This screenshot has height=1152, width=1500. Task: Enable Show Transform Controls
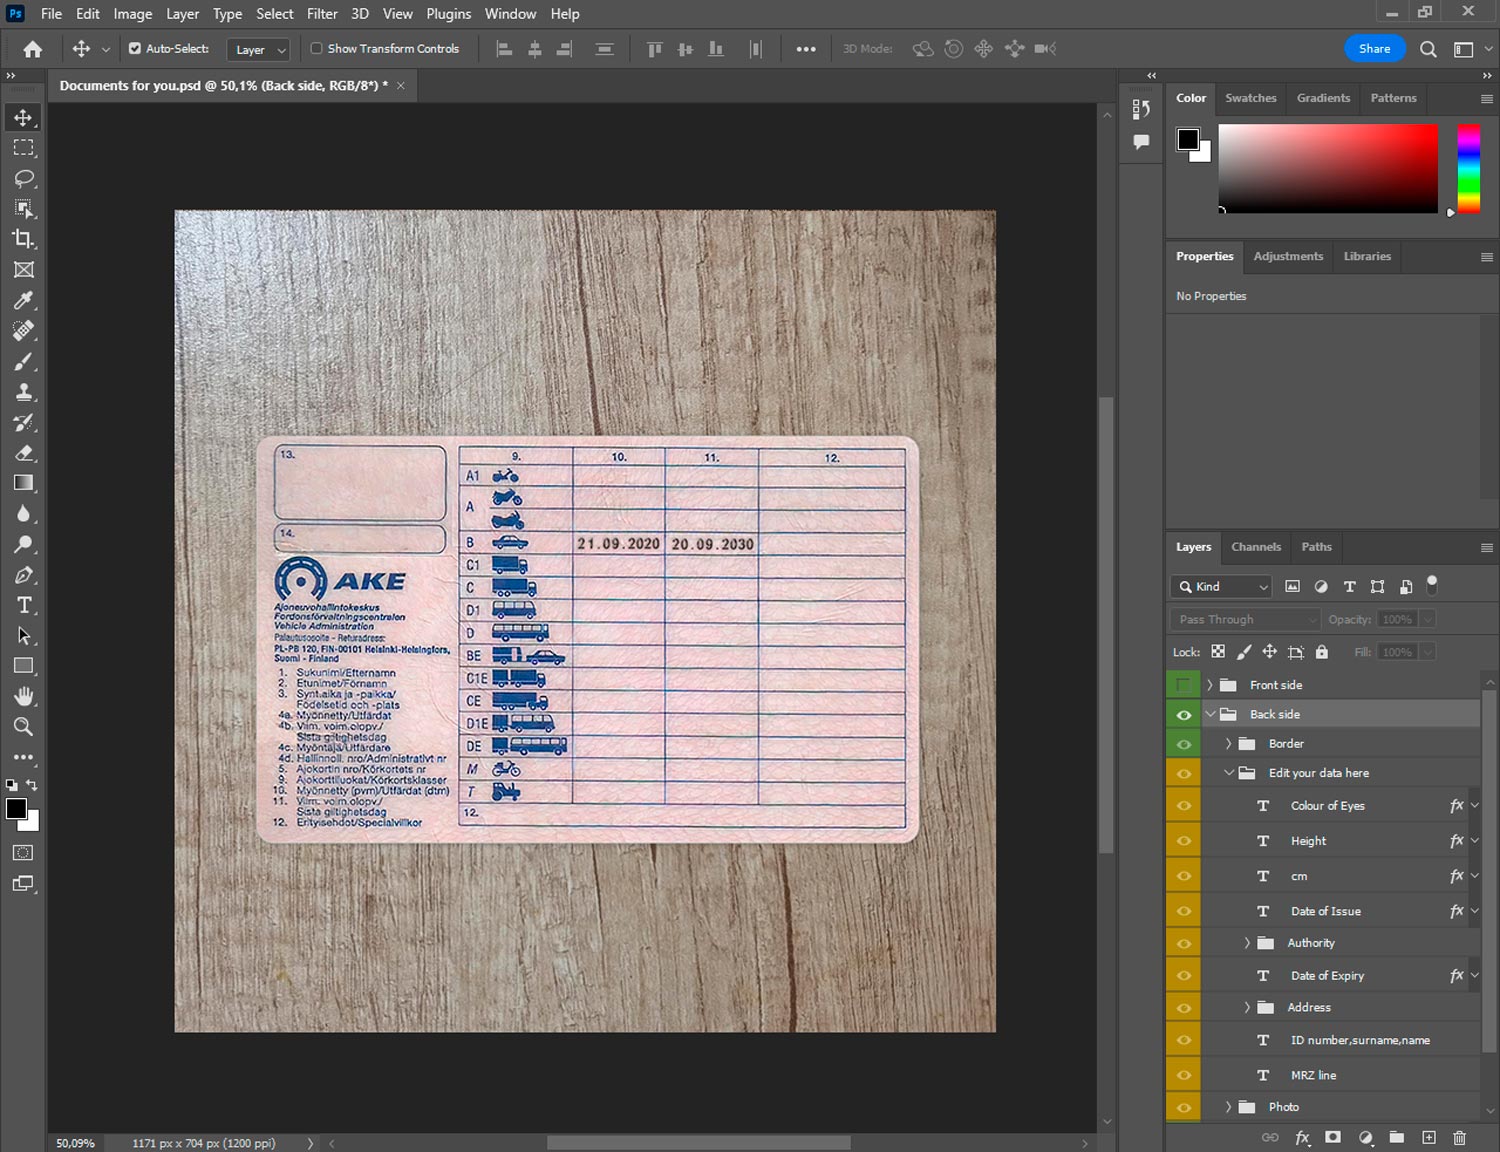316,48
